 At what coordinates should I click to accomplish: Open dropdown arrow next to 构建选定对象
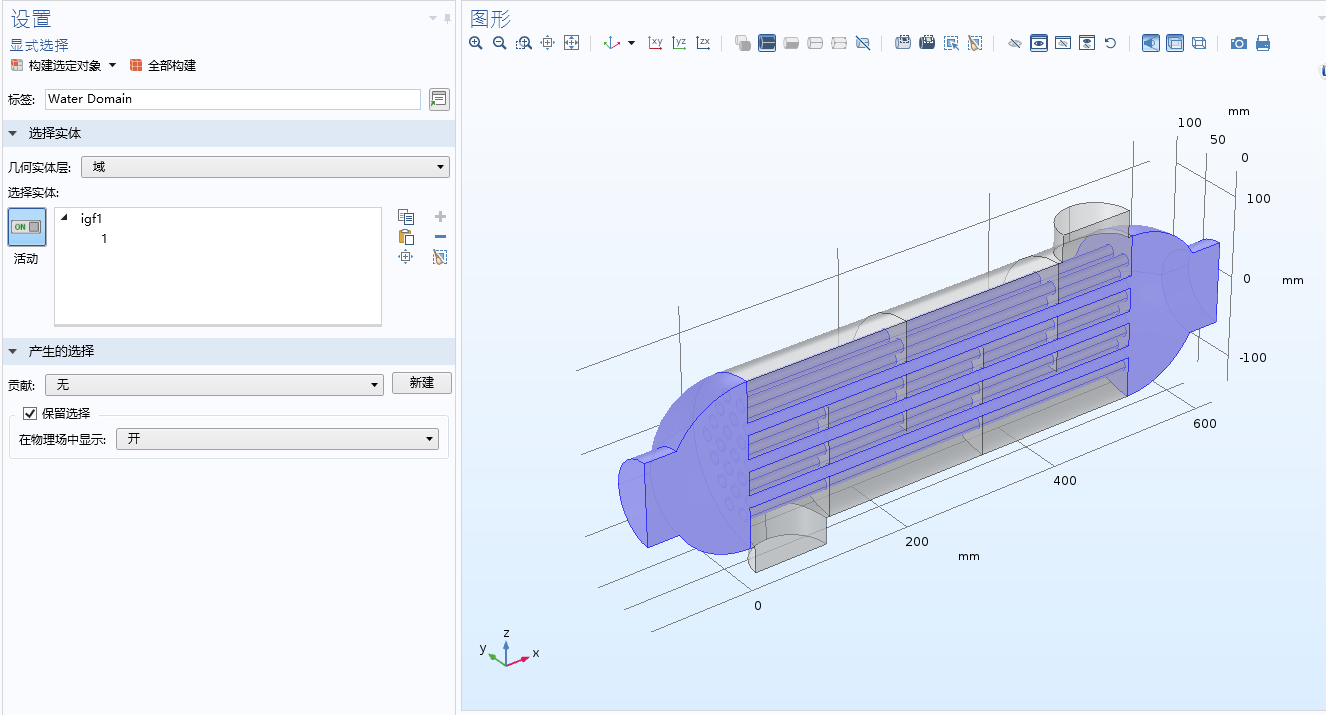(x=112, y=65)
